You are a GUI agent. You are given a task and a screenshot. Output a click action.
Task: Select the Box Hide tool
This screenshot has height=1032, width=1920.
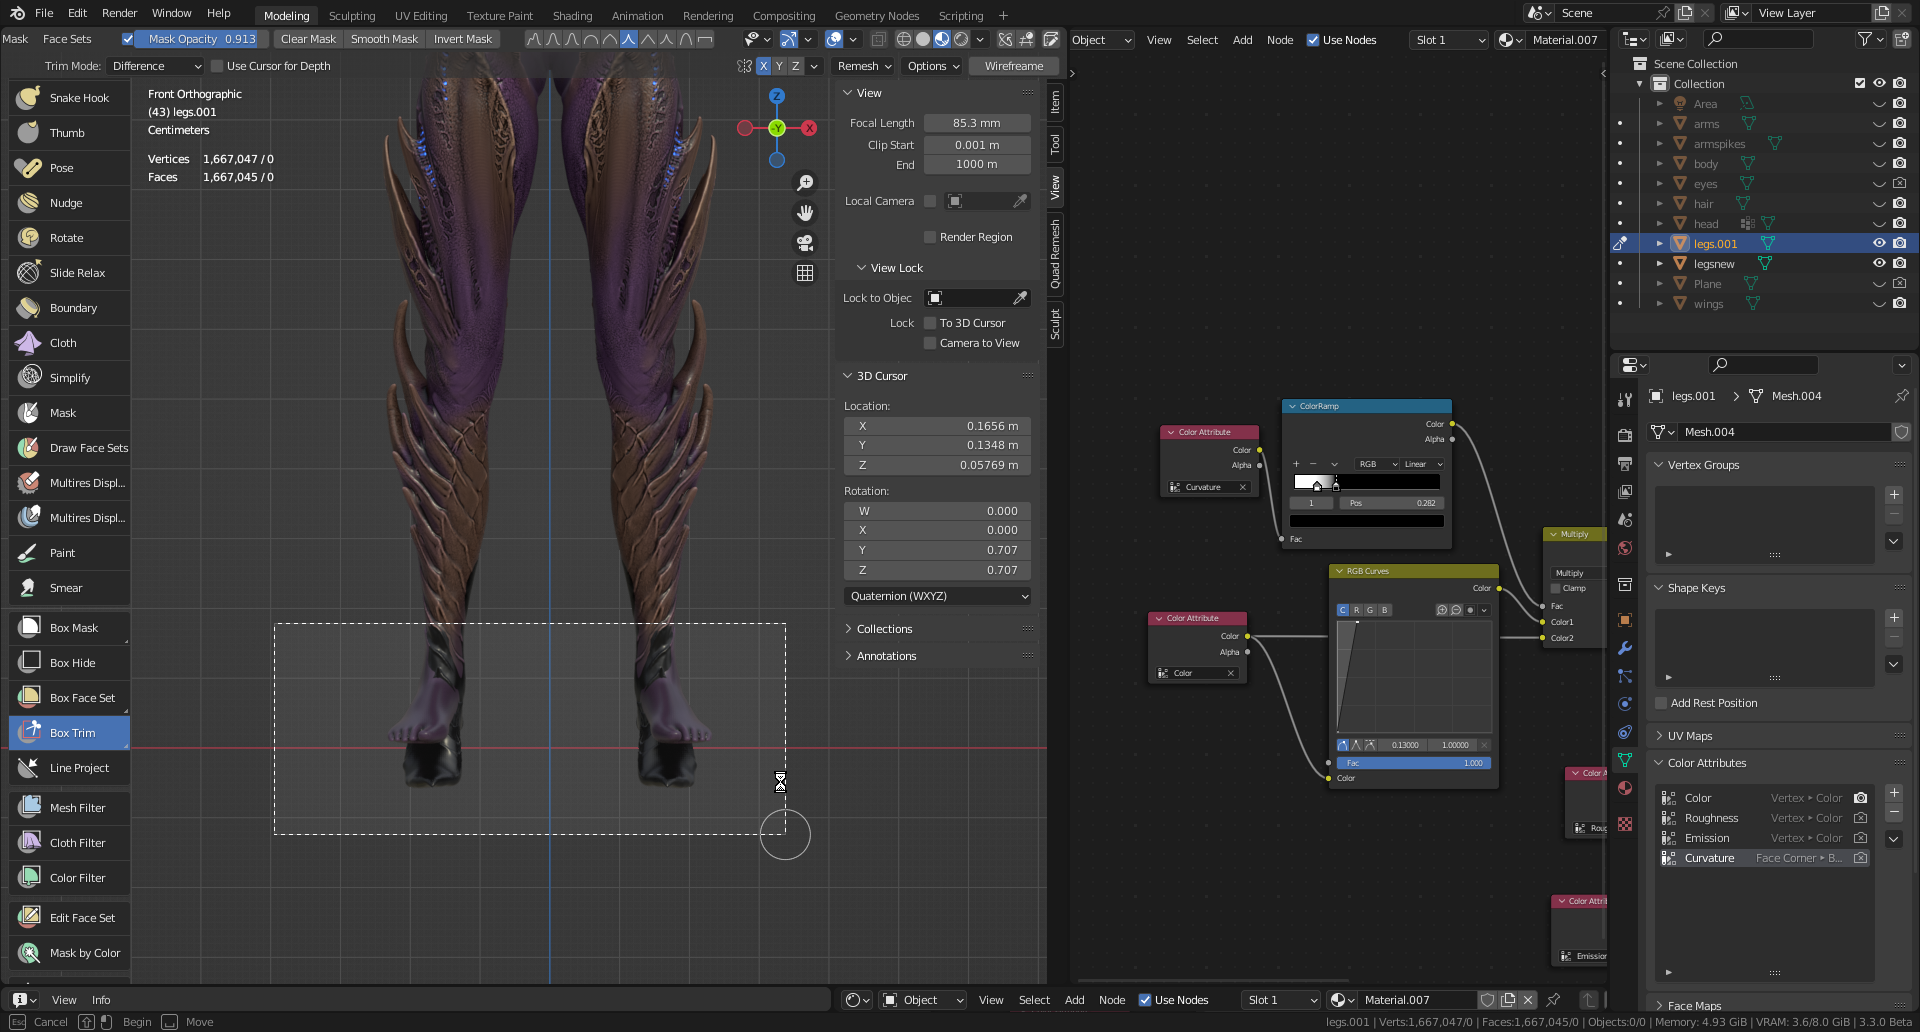(x=69, y=663)
